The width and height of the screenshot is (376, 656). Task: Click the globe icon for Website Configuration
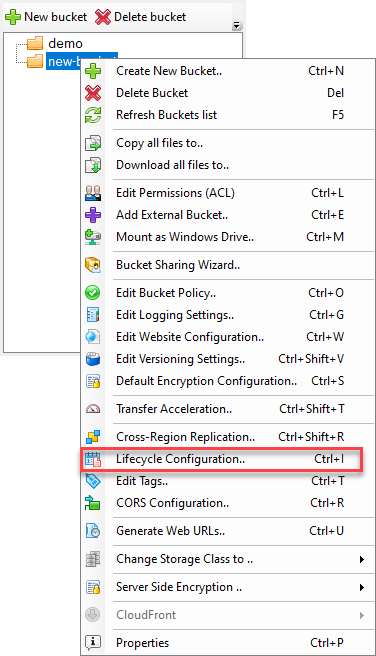[93, 337]
